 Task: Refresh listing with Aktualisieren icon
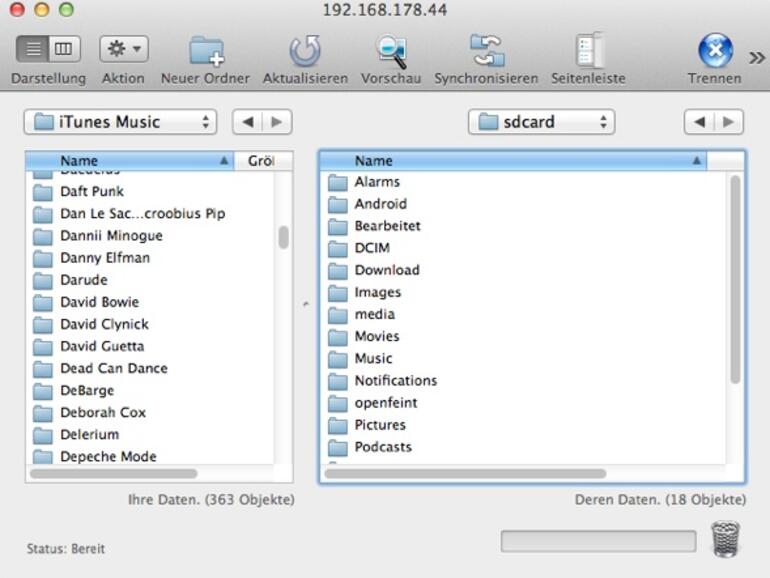pyautogui.click(x=305, y=51)
